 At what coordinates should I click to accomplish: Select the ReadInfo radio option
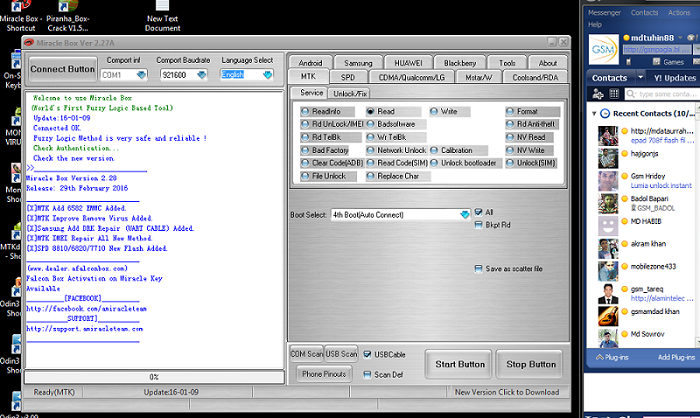click(305, 111)
